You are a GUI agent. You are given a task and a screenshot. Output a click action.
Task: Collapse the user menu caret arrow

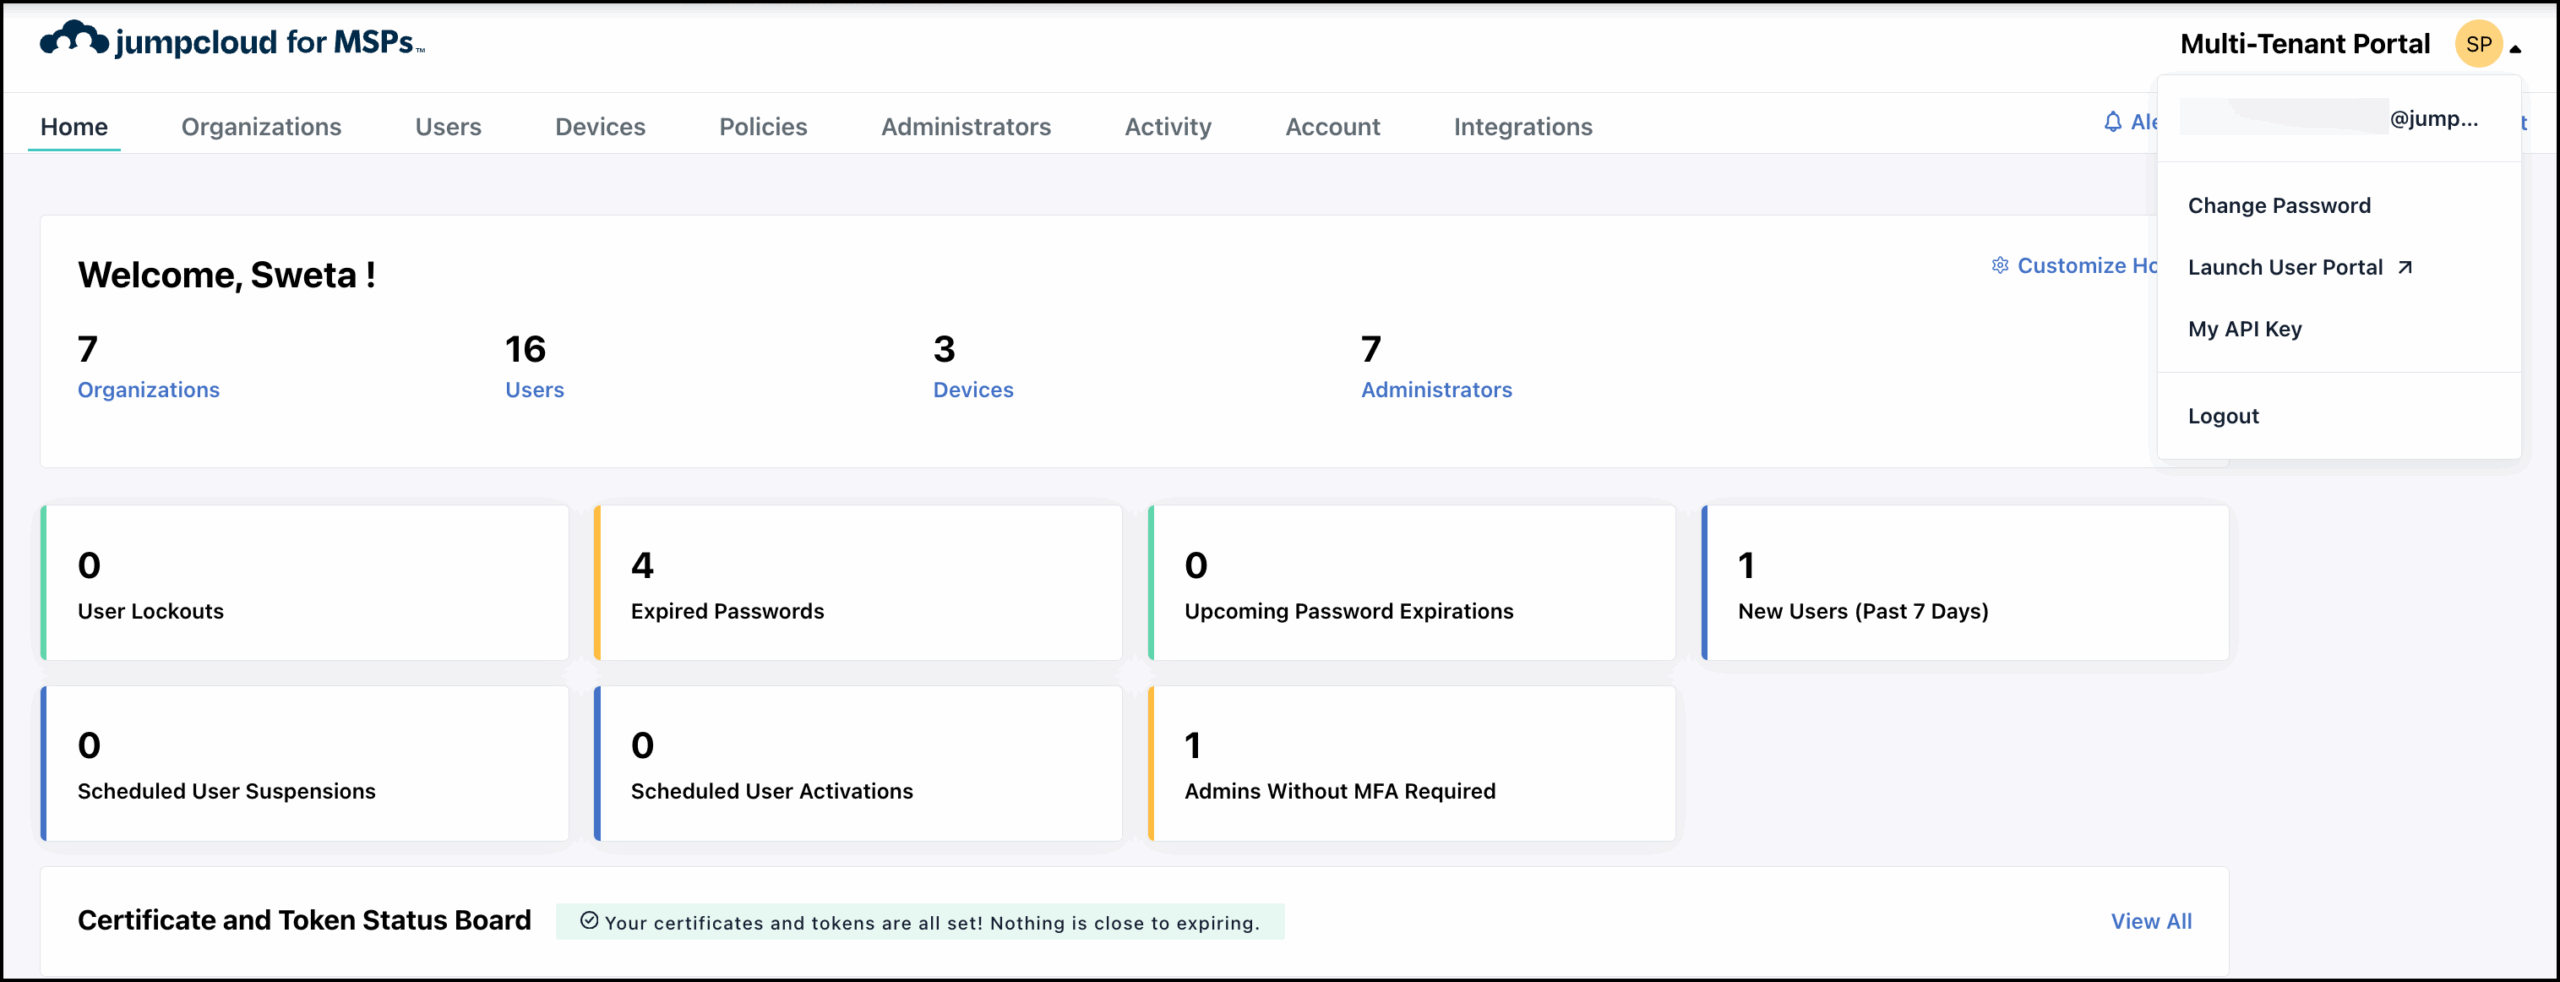click(2515, 48)
